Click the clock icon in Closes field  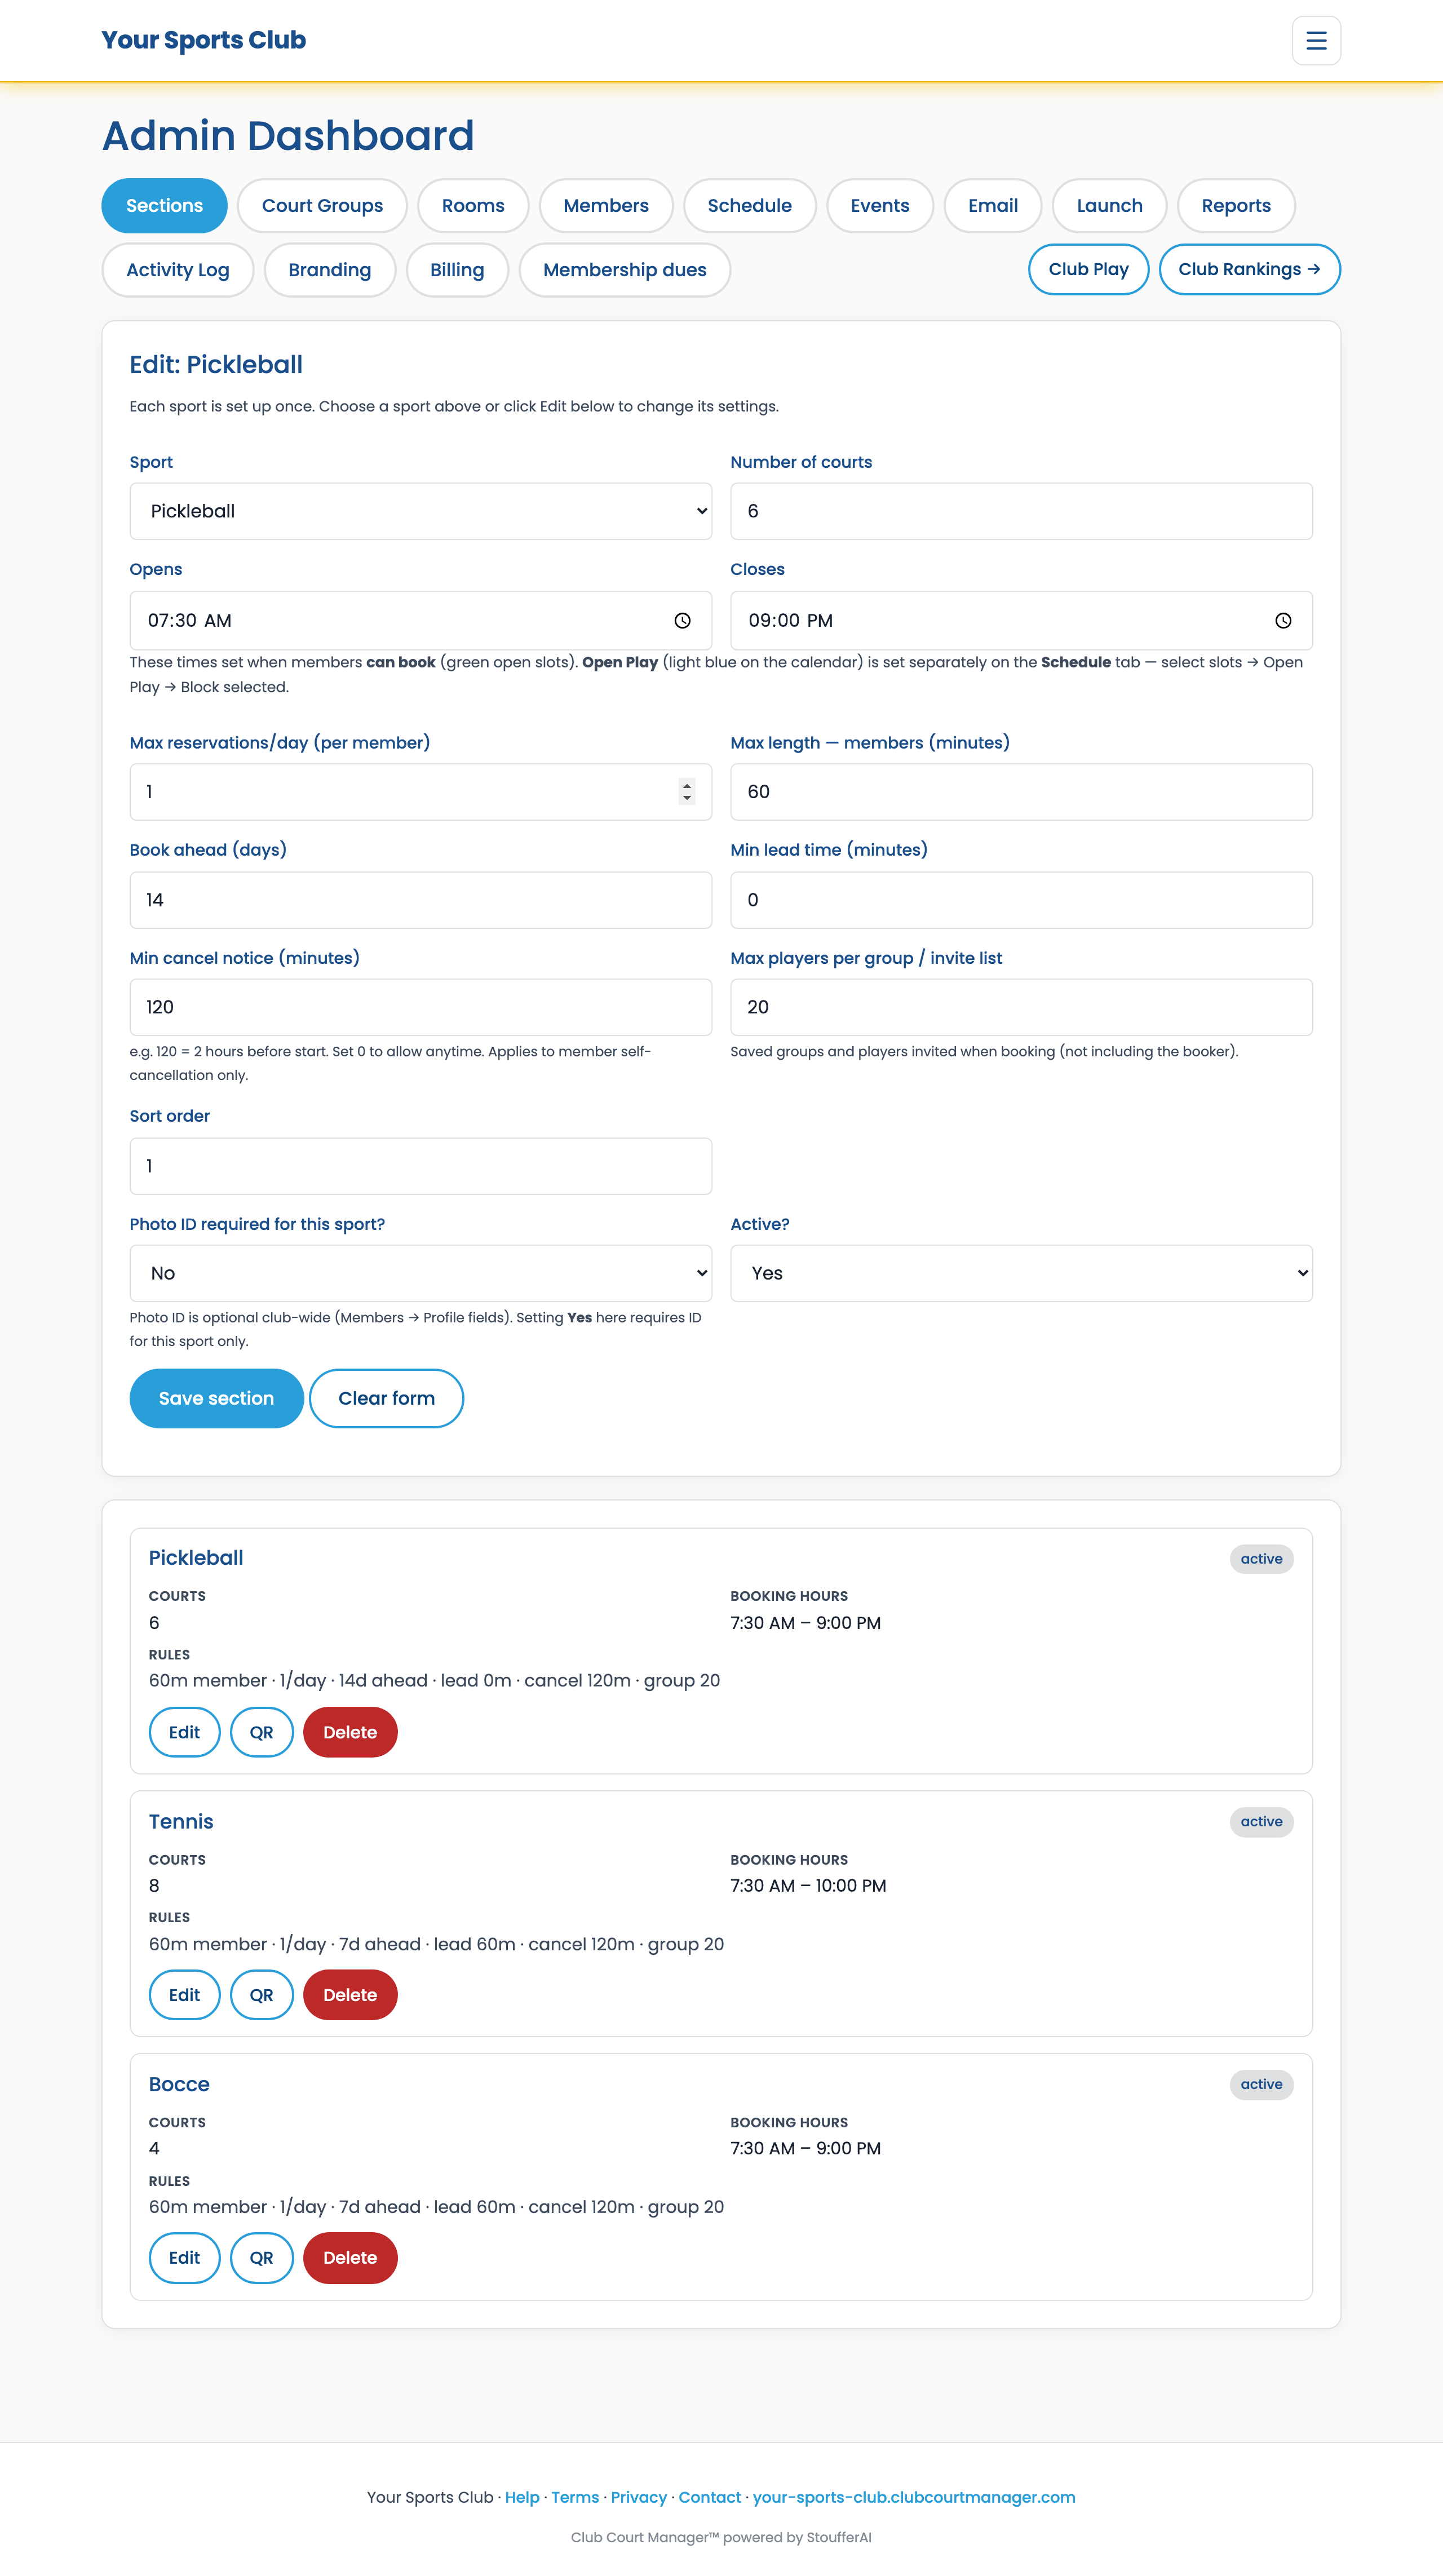[1283, 621]
